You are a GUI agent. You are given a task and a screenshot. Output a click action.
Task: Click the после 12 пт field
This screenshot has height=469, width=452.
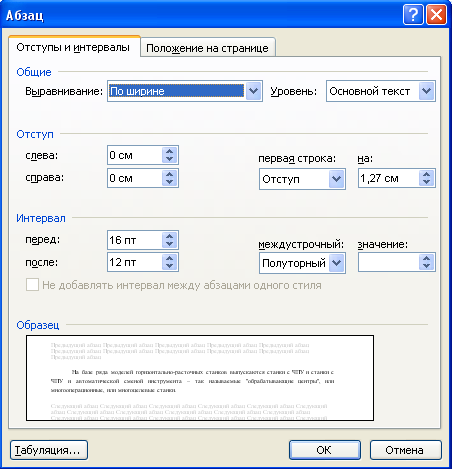click(x=135, y=262)
